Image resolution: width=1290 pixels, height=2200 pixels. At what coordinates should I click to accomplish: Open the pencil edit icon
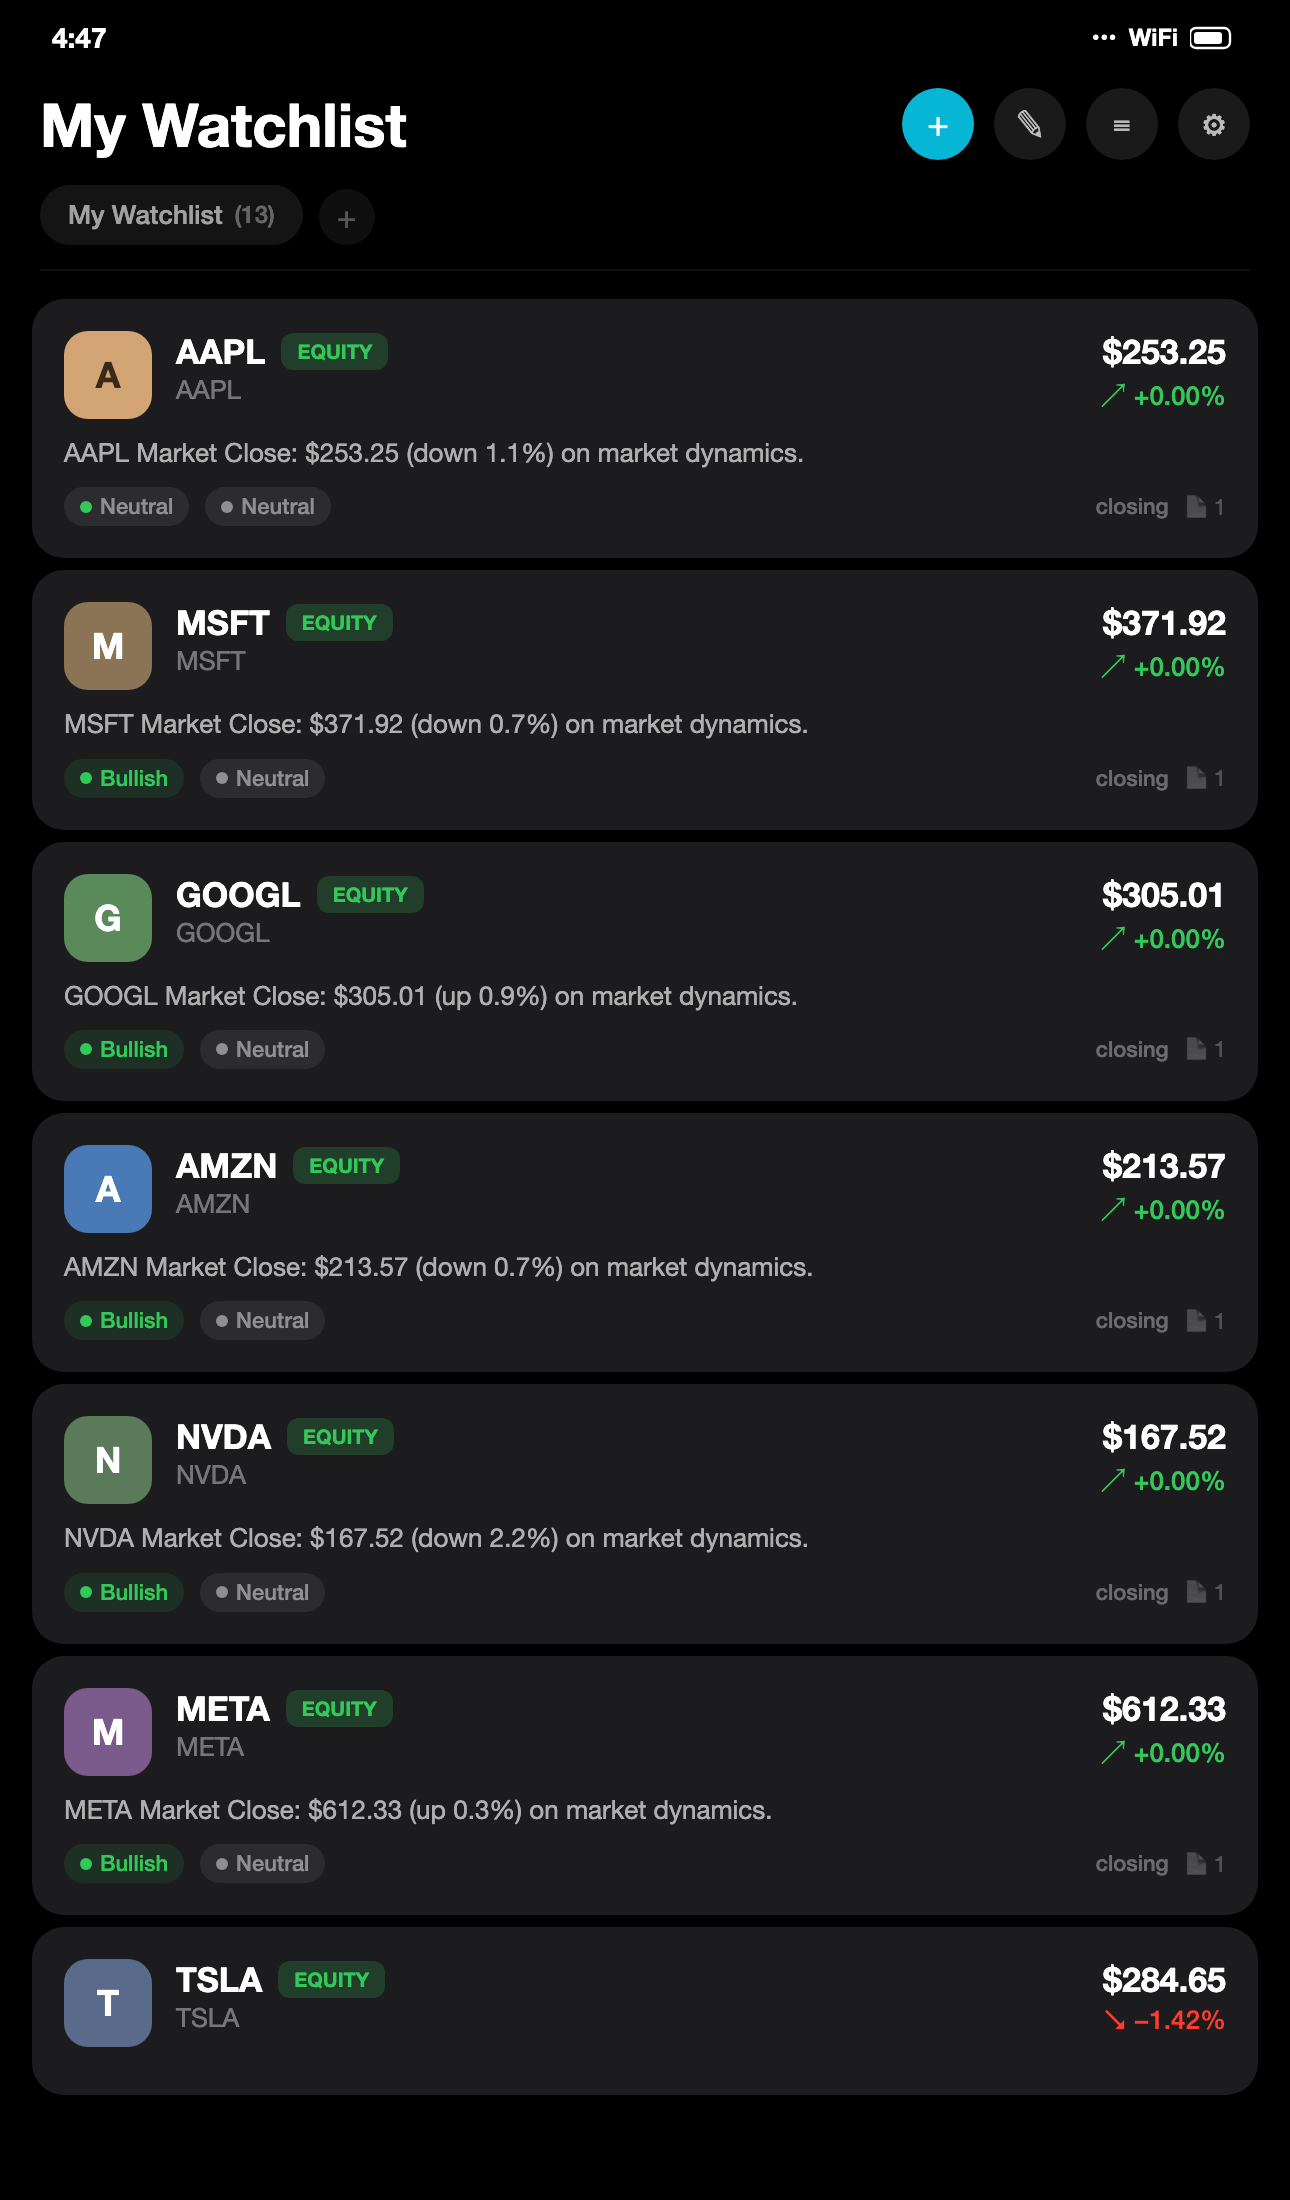pos(1029,124)
